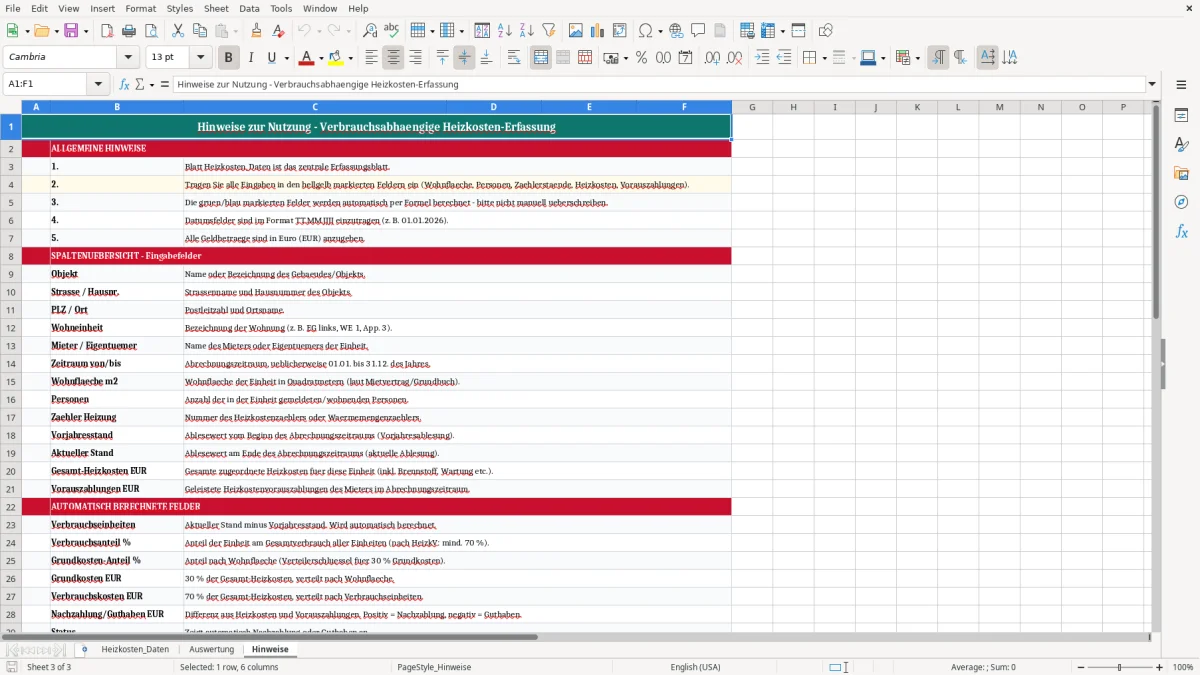Click the zoom slider in status bar
This screenshot has height=675, width=1200.
[x=1119, y=667]
